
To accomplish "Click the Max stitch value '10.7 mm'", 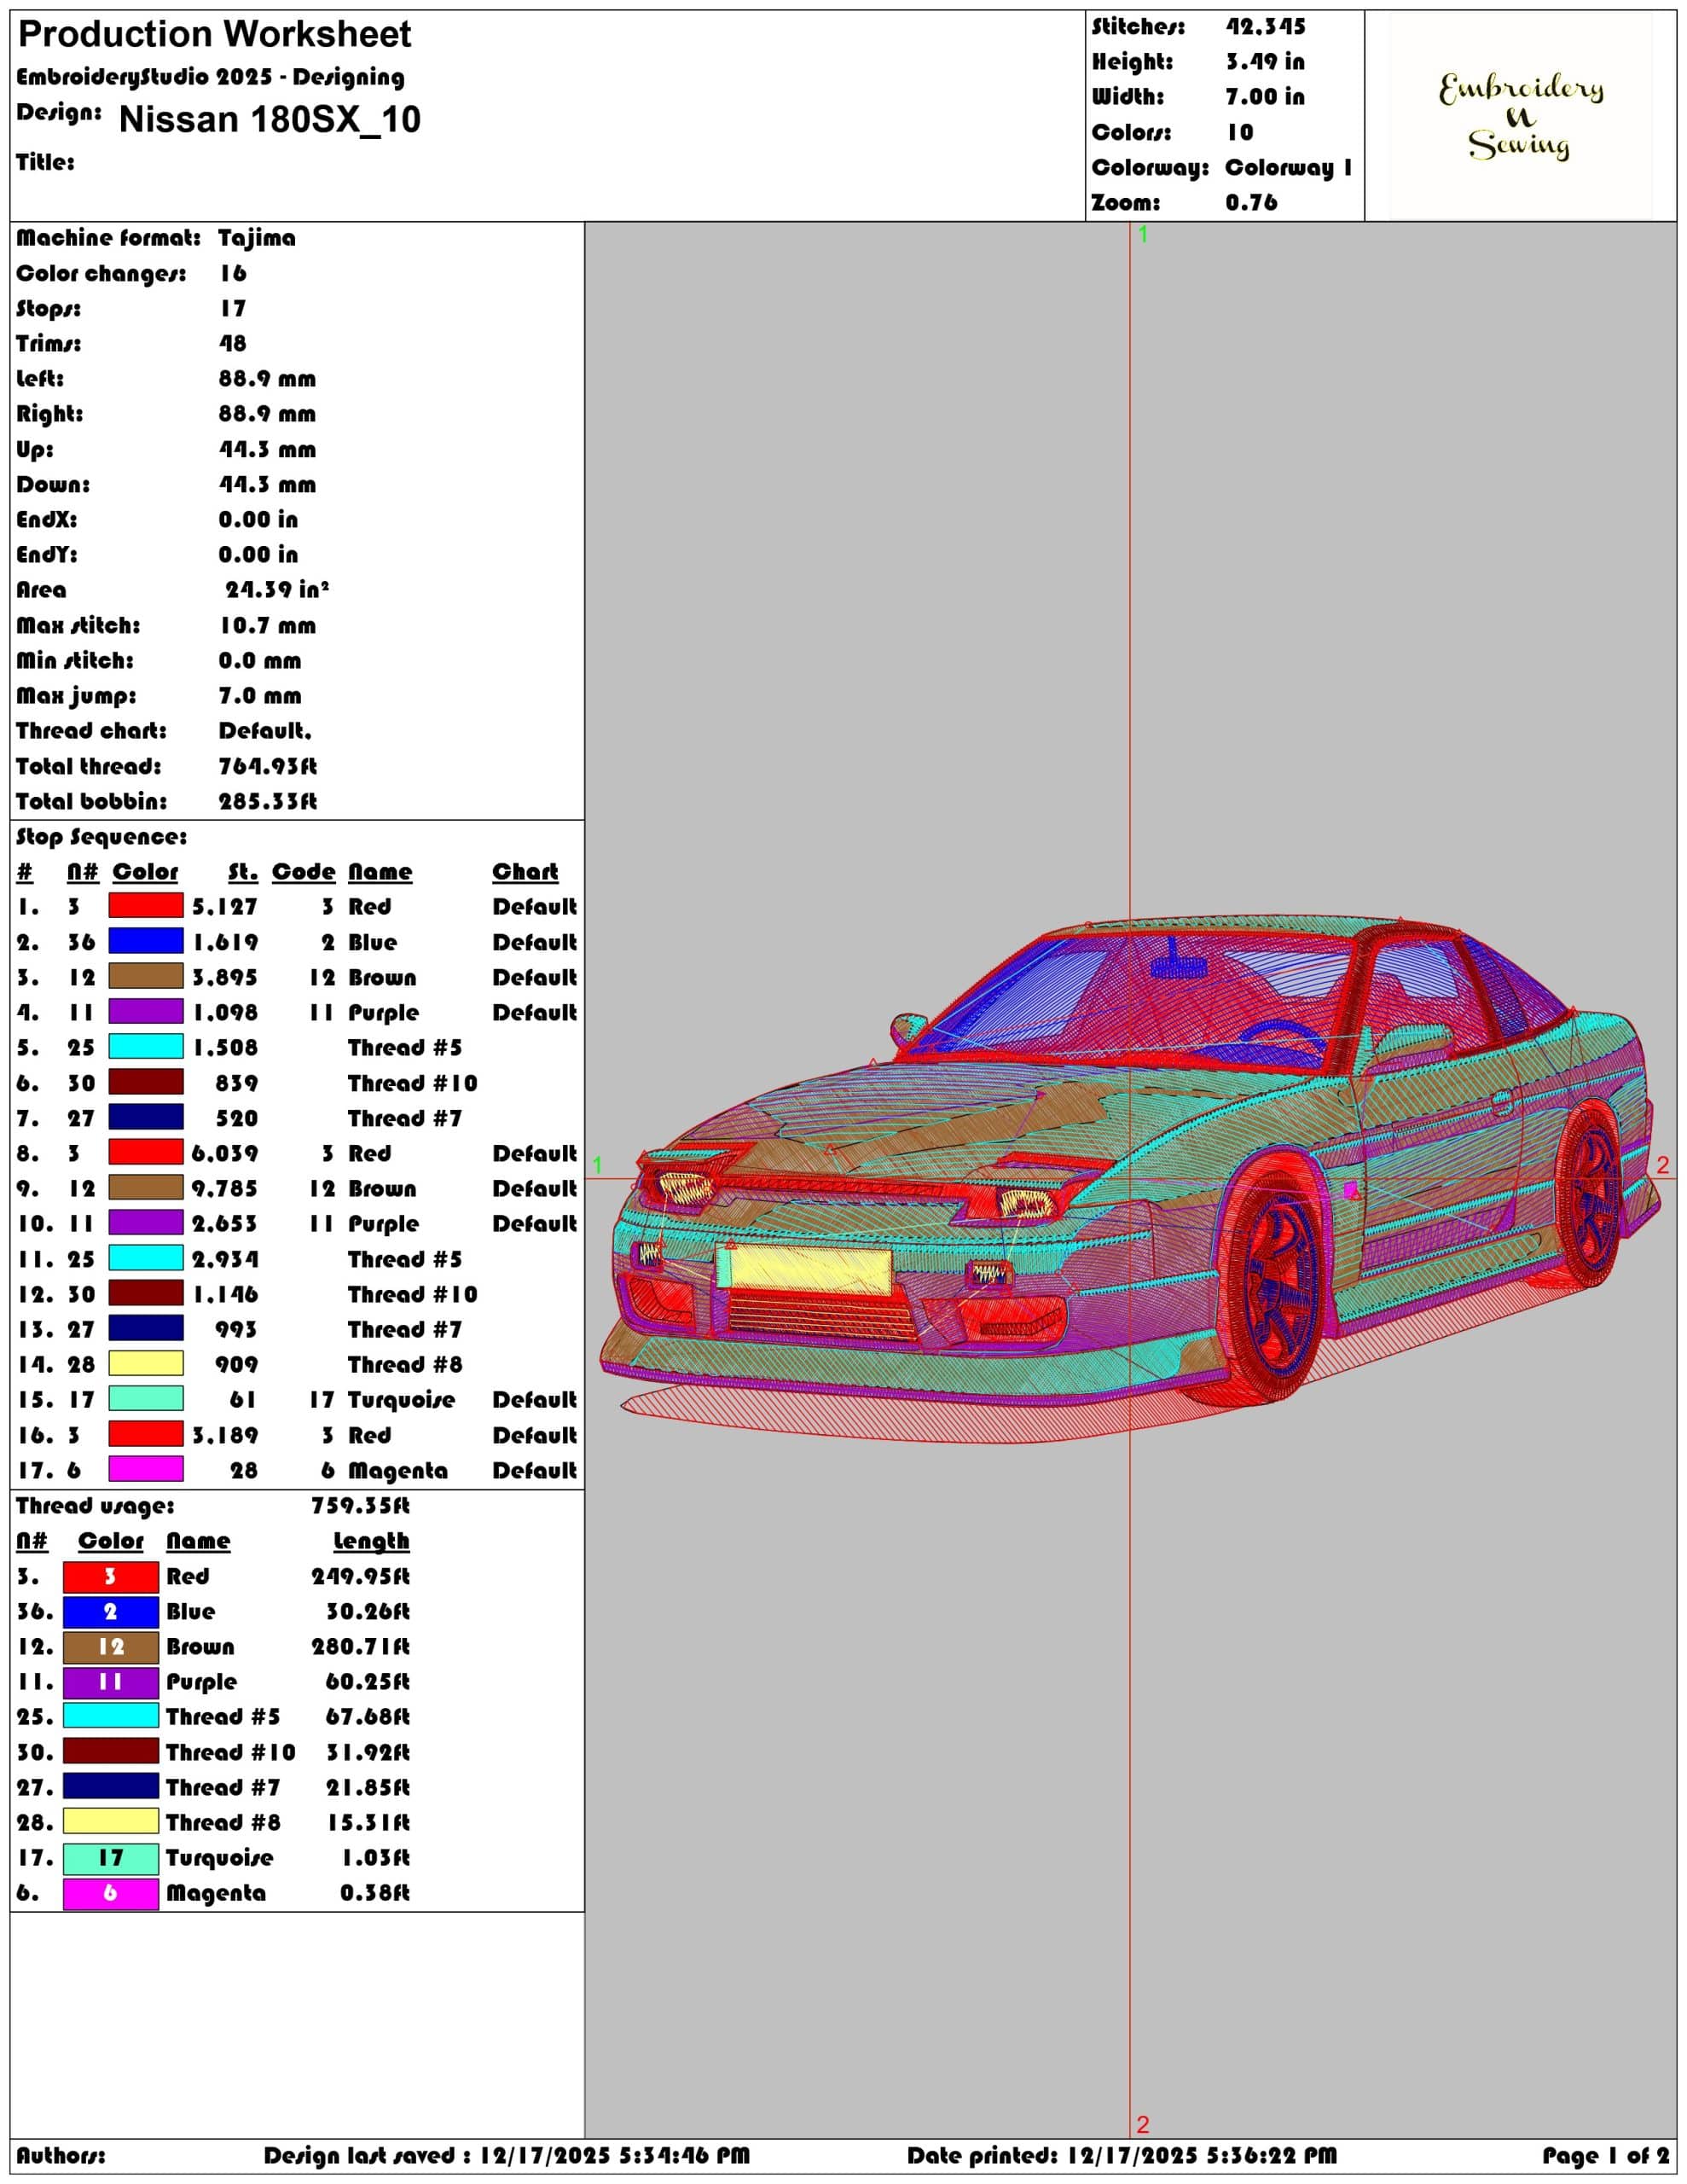I will pos(268,625).
